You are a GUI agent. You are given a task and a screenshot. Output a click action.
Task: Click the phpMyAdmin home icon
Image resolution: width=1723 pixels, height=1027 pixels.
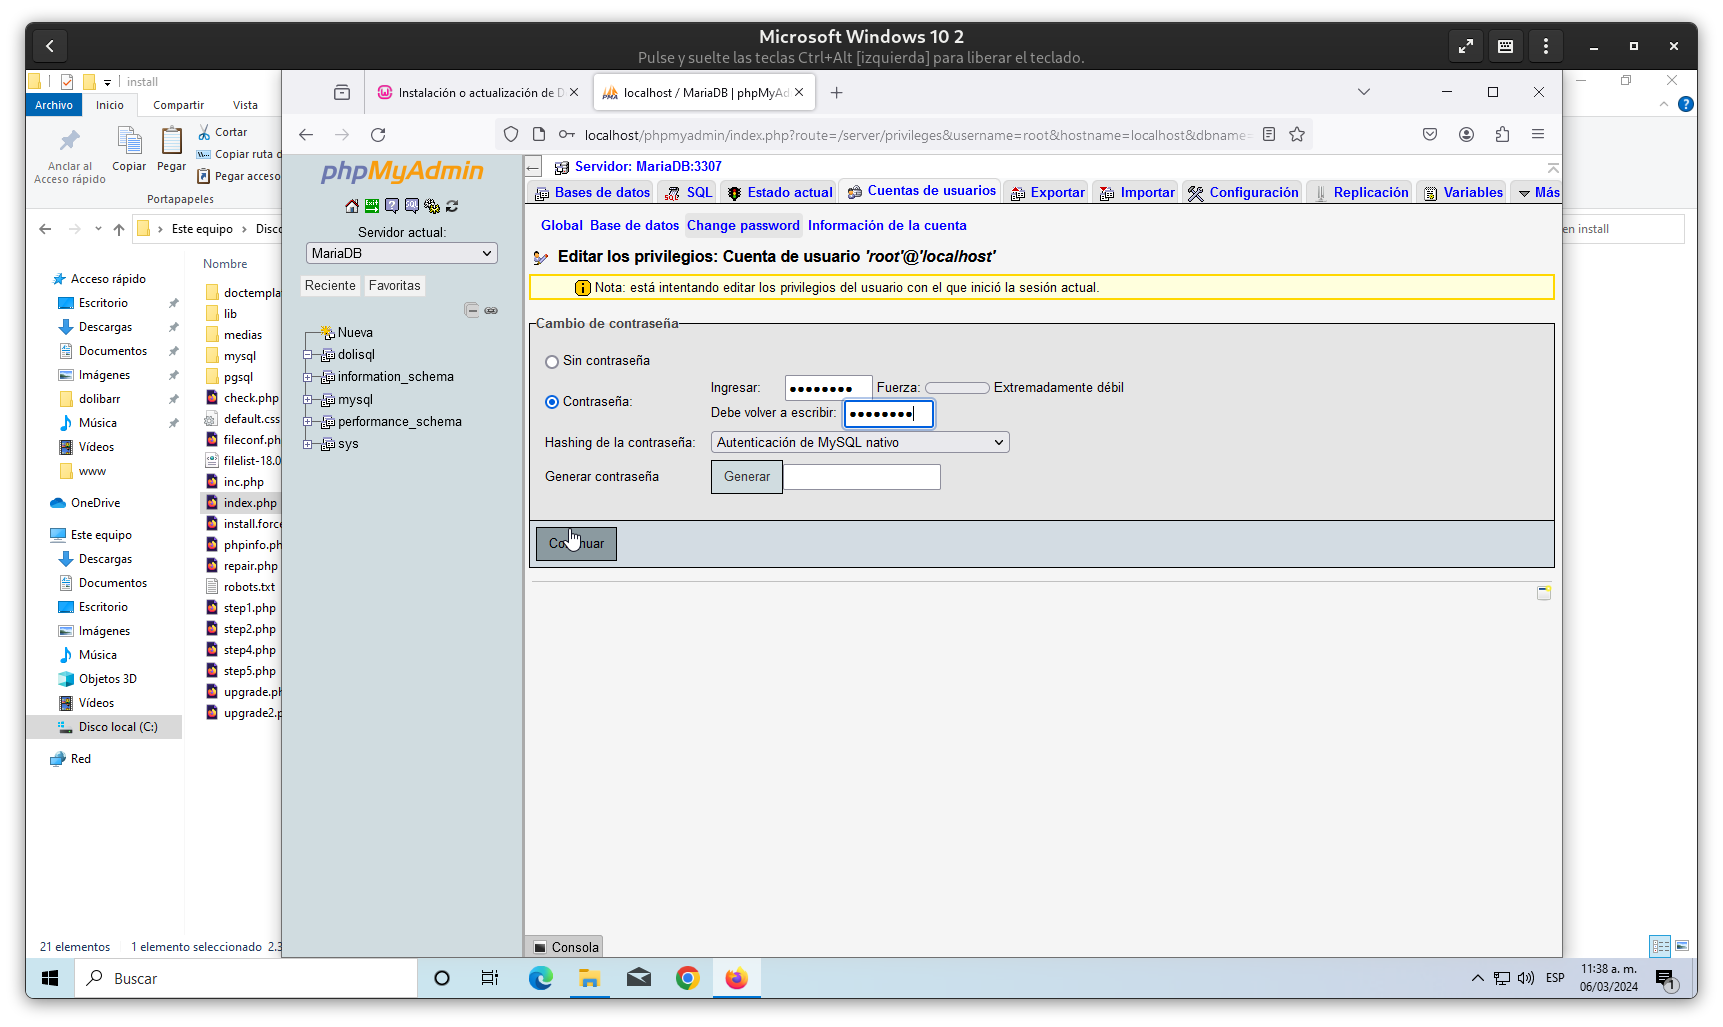tap(352, 206)
